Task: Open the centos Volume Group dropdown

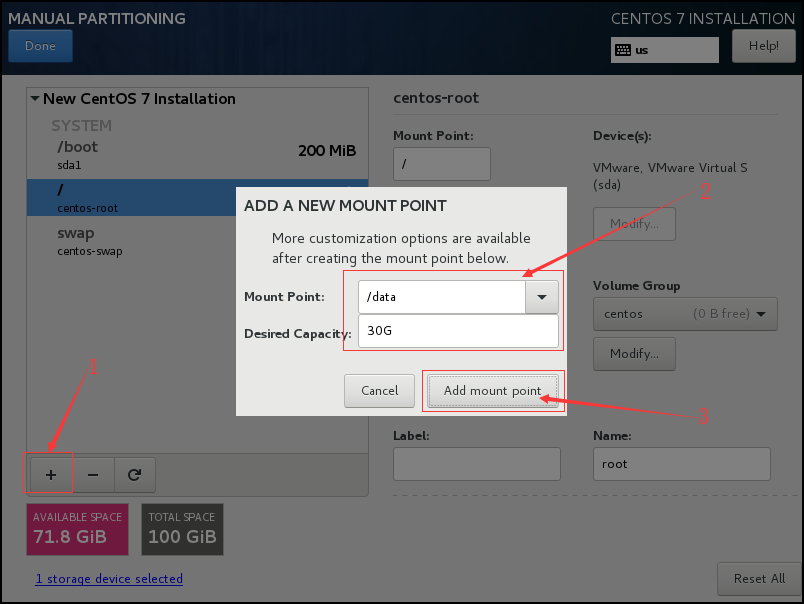Action: coord(685,314)
